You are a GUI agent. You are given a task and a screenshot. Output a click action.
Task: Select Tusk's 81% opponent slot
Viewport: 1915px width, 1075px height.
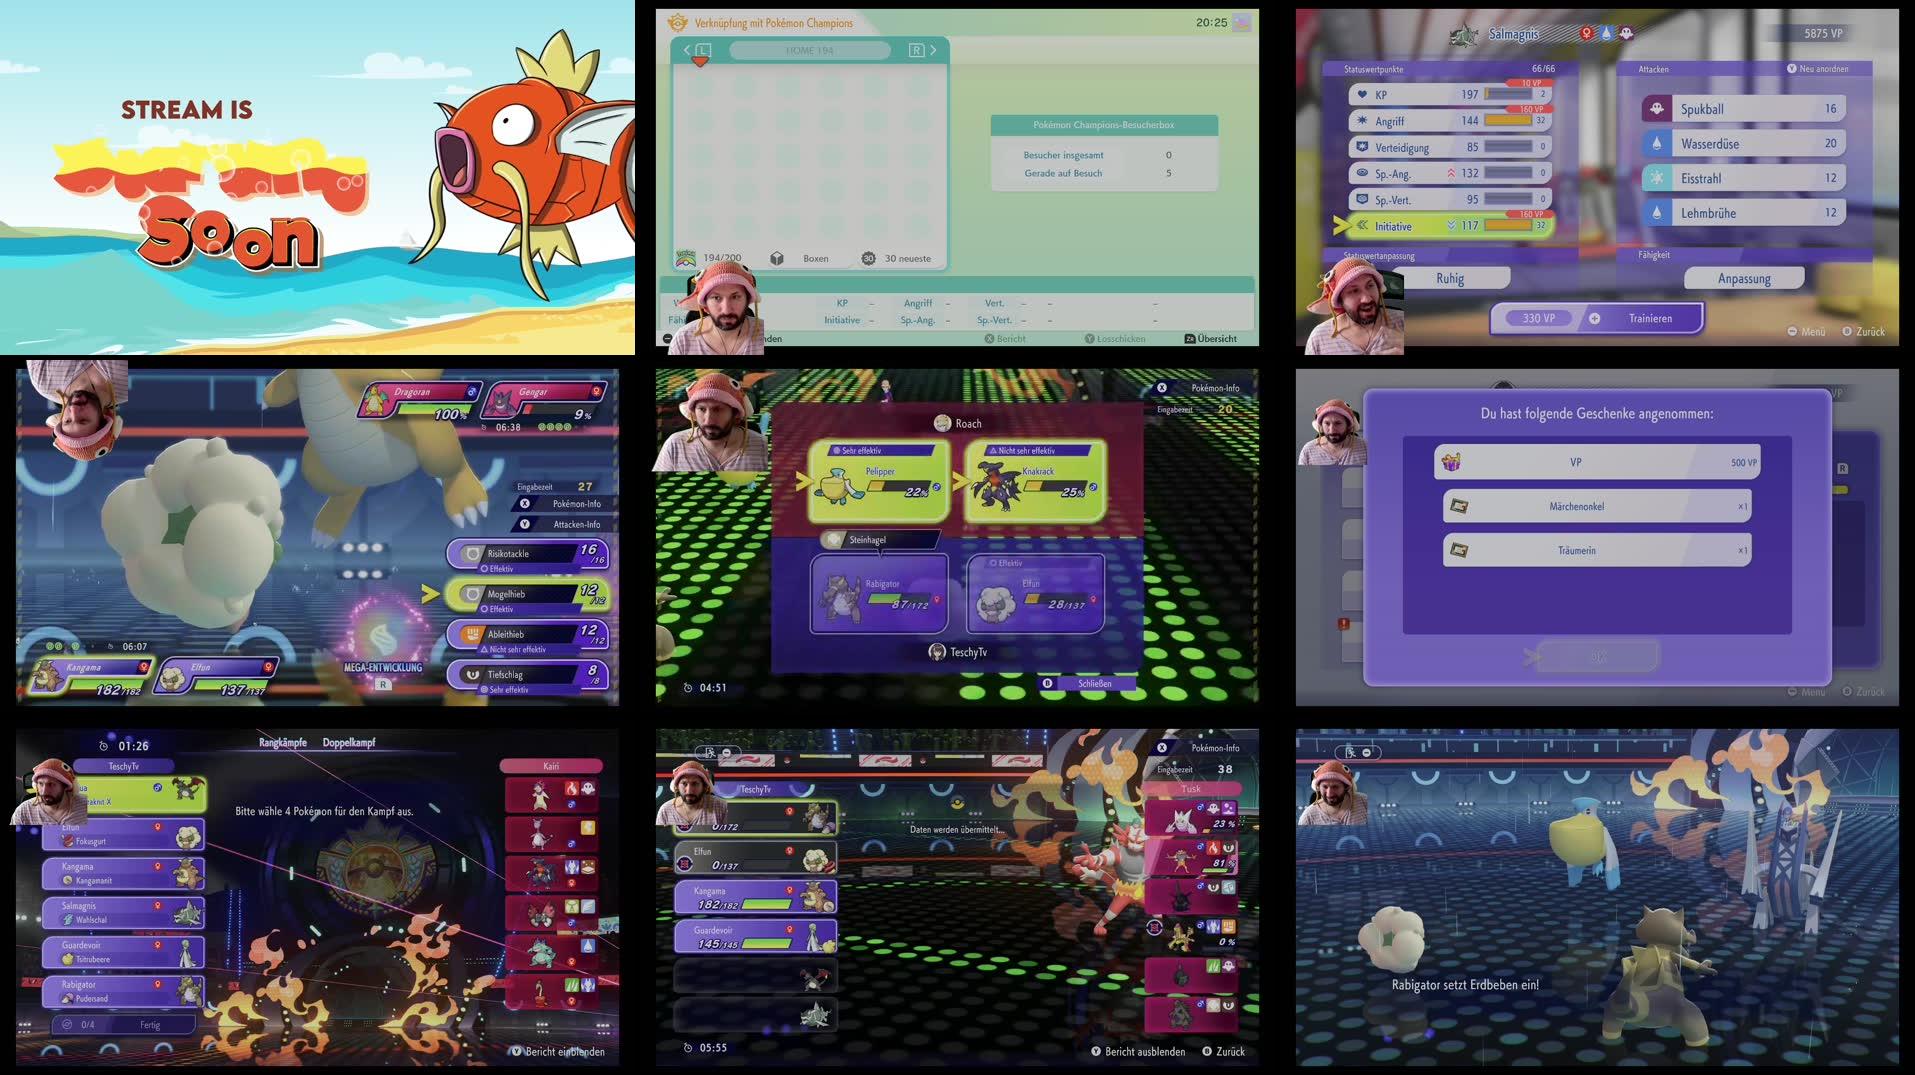(x=1191, y=855)
